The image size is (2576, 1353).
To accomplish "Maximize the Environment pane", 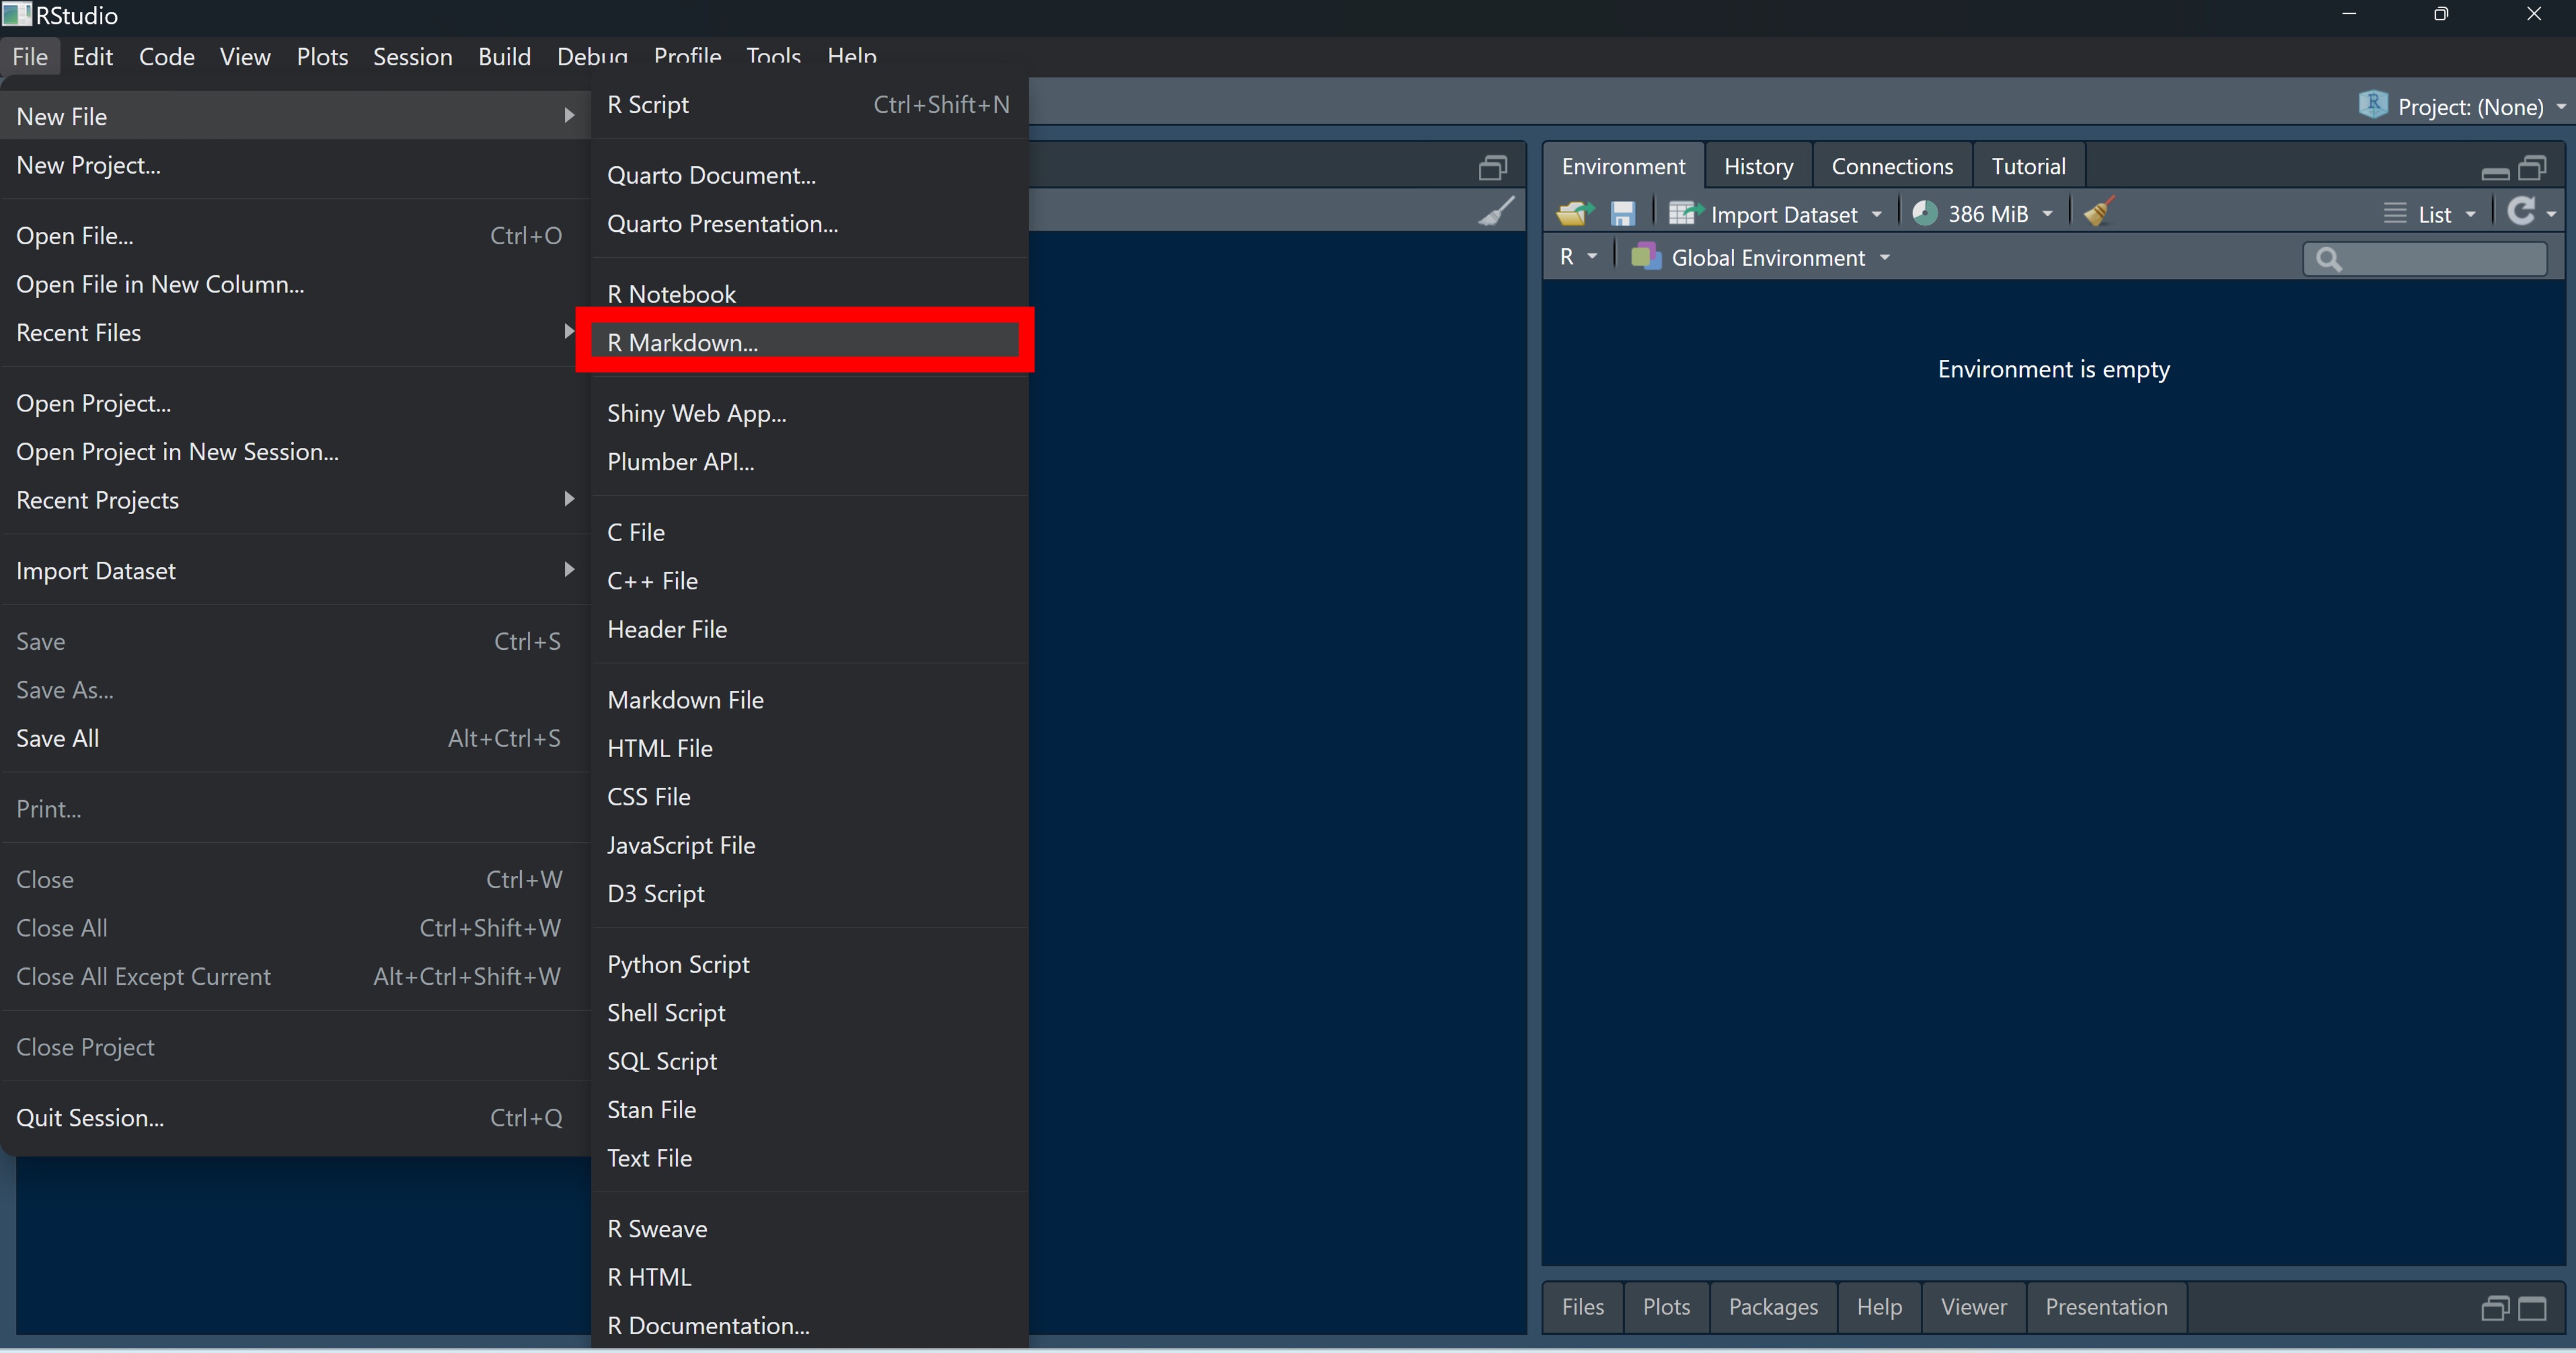I will 2532,167.
